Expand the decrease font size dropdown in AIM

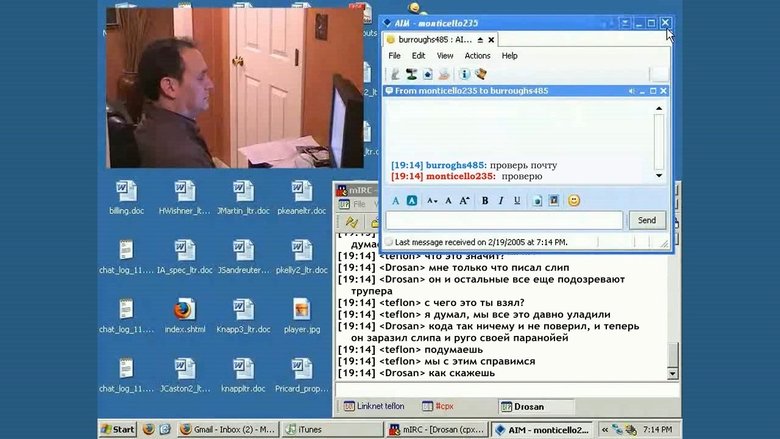coord(434,200)
